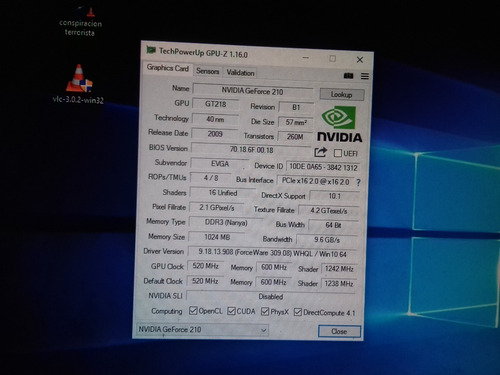Click the Bus Interface field PCIe x16
Screen dimensions: 500x375
pyautogui.click(x=315, y=181)
